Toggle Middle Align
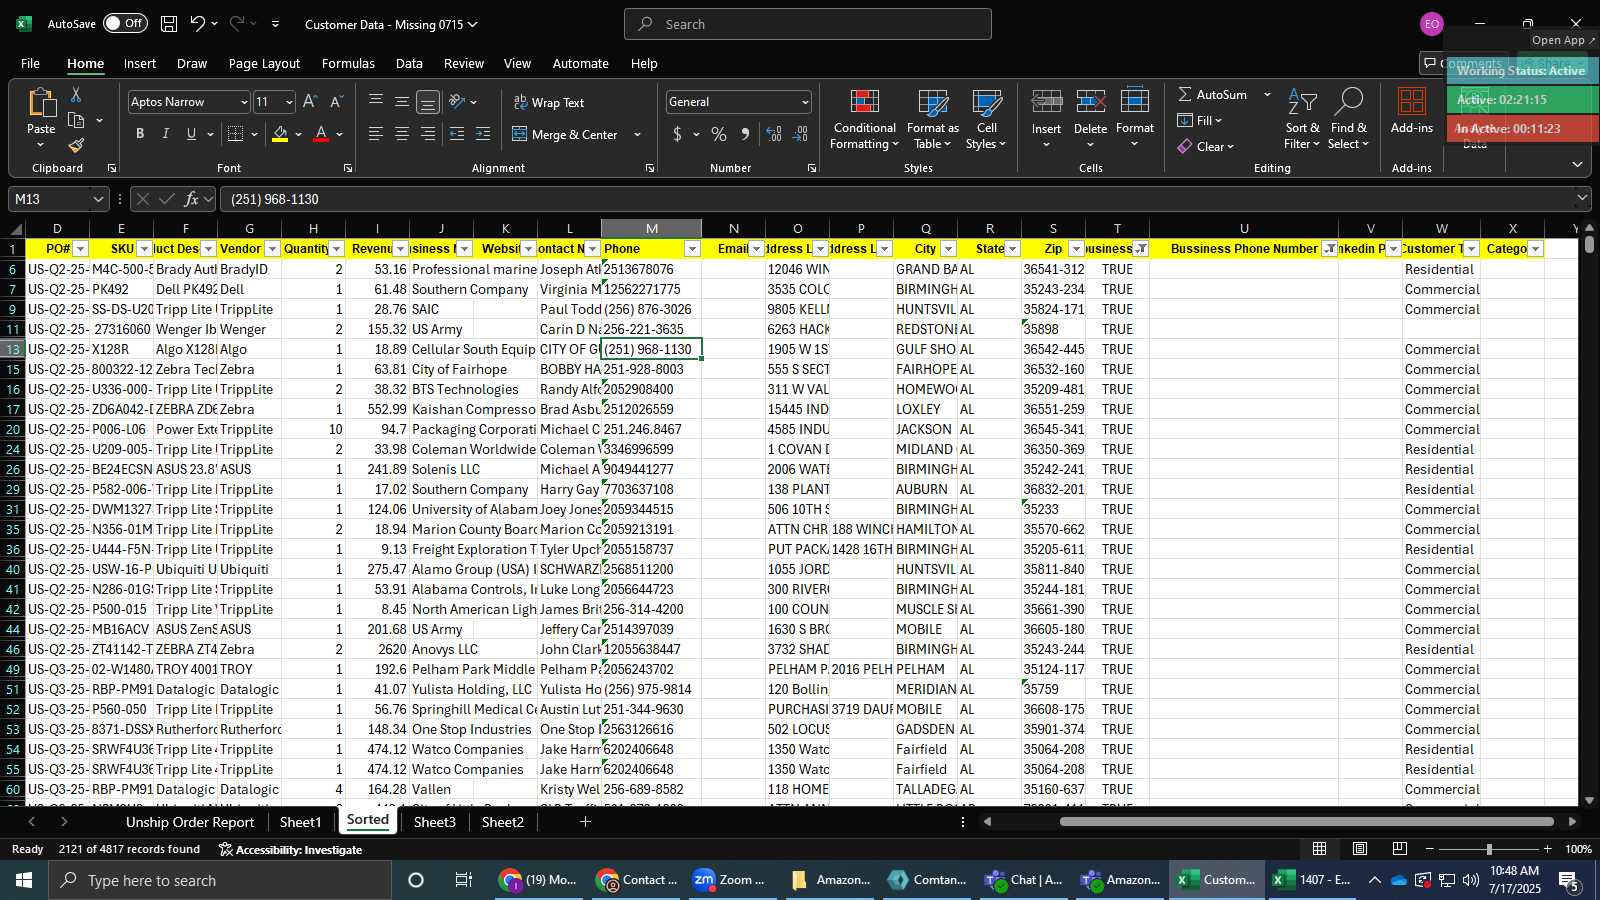Screen dimensions: 1600x900 tap(402, 102)
